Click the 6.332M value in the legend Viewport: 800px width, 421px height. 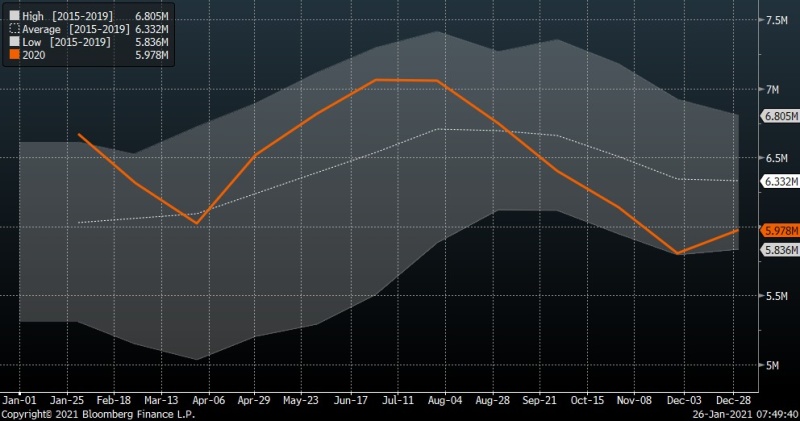[152, 29]
